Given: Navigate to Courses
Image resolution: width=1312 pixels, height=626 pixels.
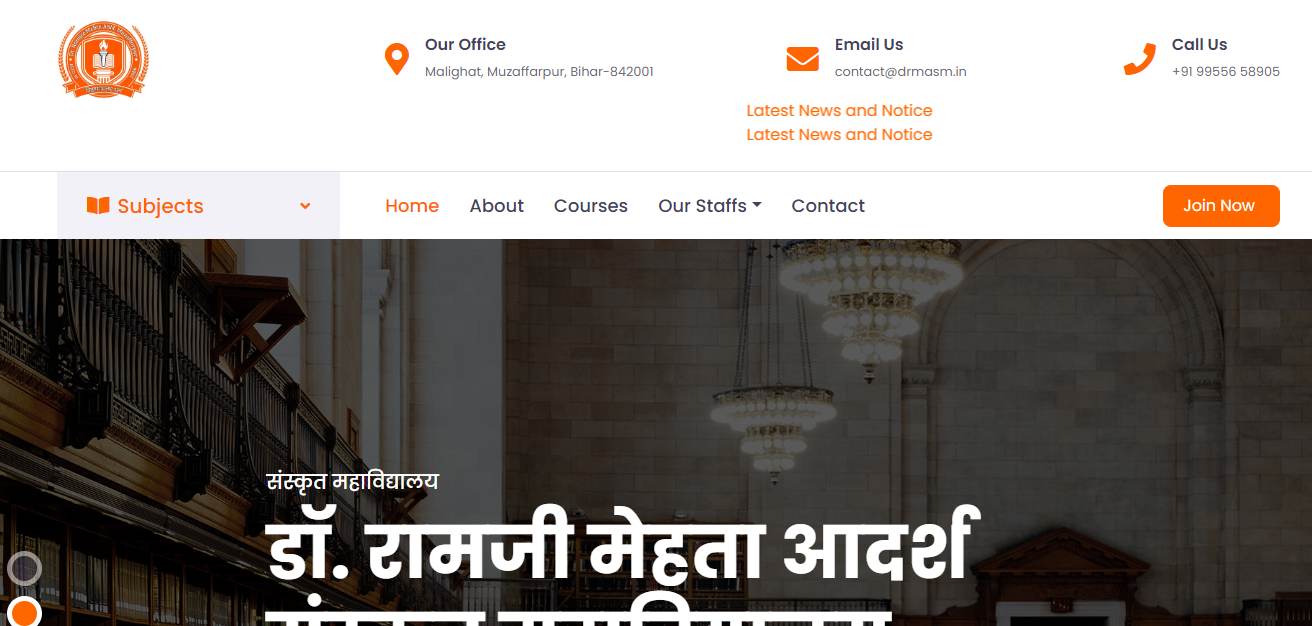Looking at the screenshot, I should click(591, 206).
